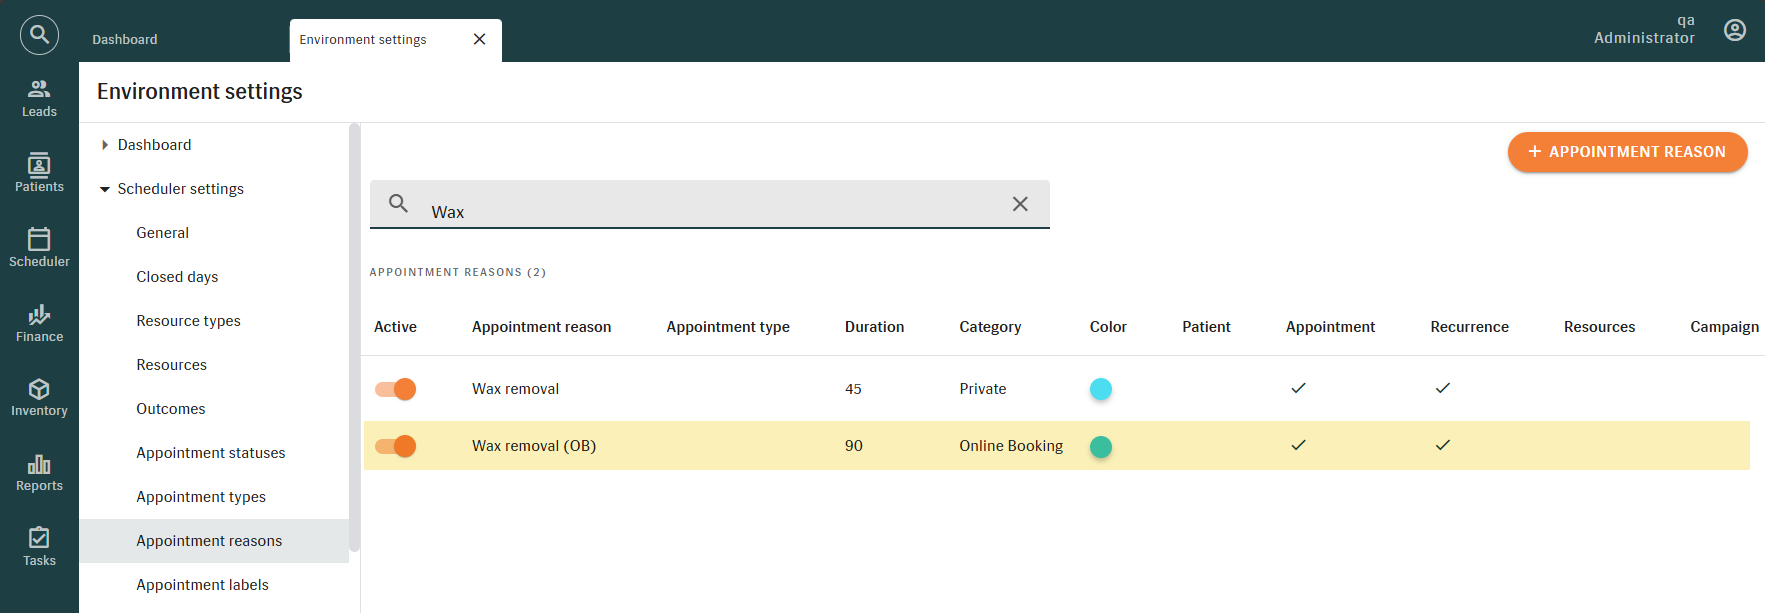The image size is (1765, 613).
Task: Go to Patients in the sidebar
Action: (39, 173)
